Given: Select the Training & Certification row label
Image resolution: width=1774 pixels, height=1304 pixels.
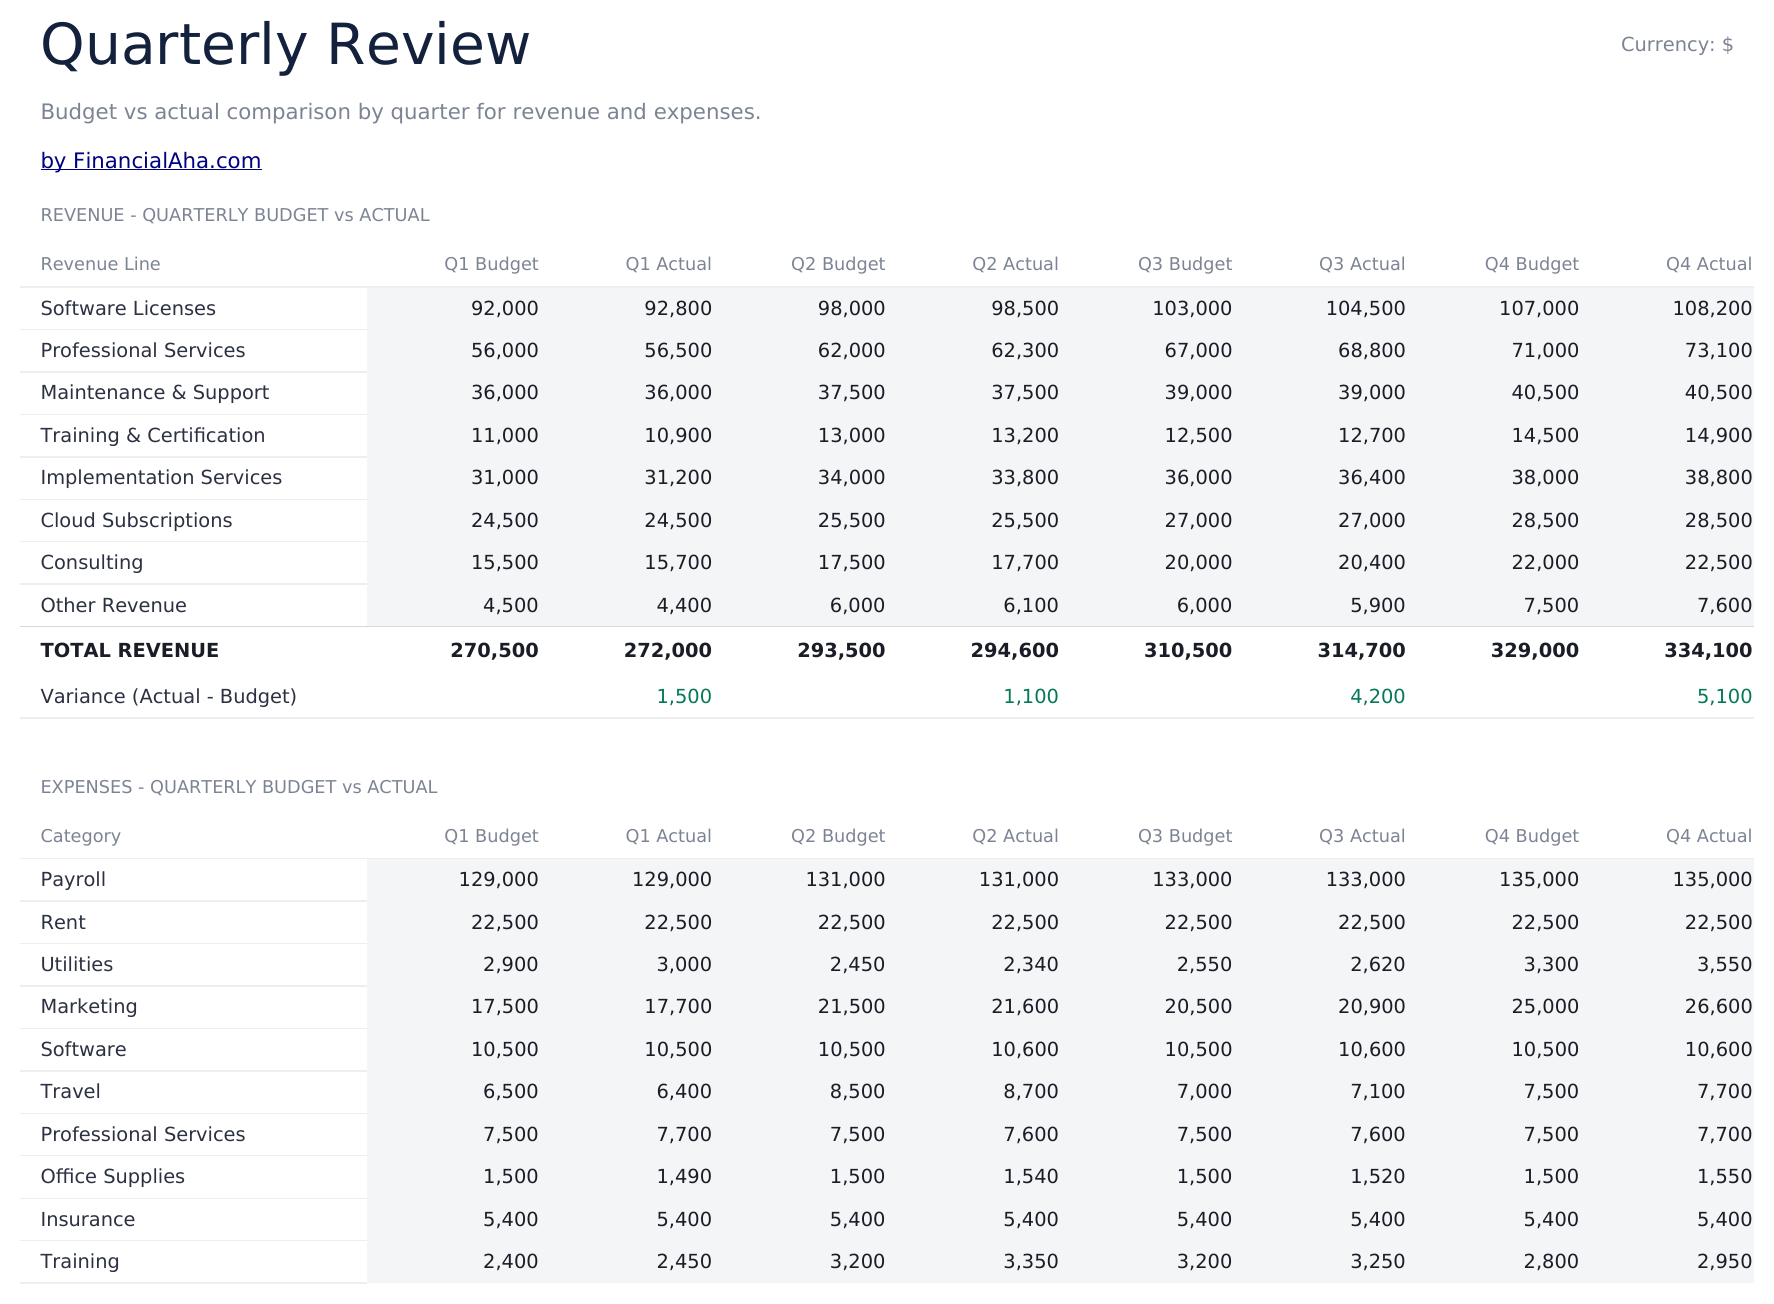Looking at the screenshot, I should [x=153, y=435].
